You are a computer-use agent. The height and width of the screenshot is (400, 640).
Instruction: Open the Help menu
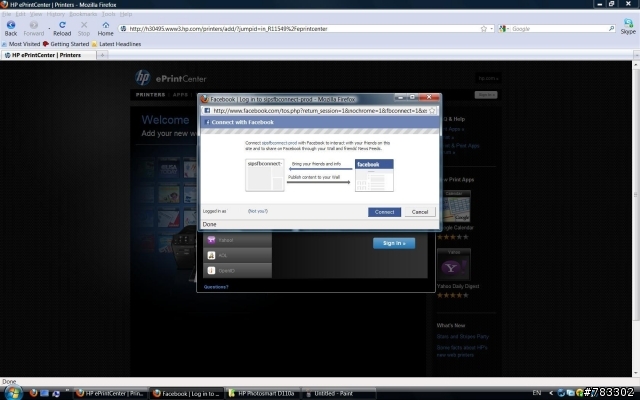126,14
